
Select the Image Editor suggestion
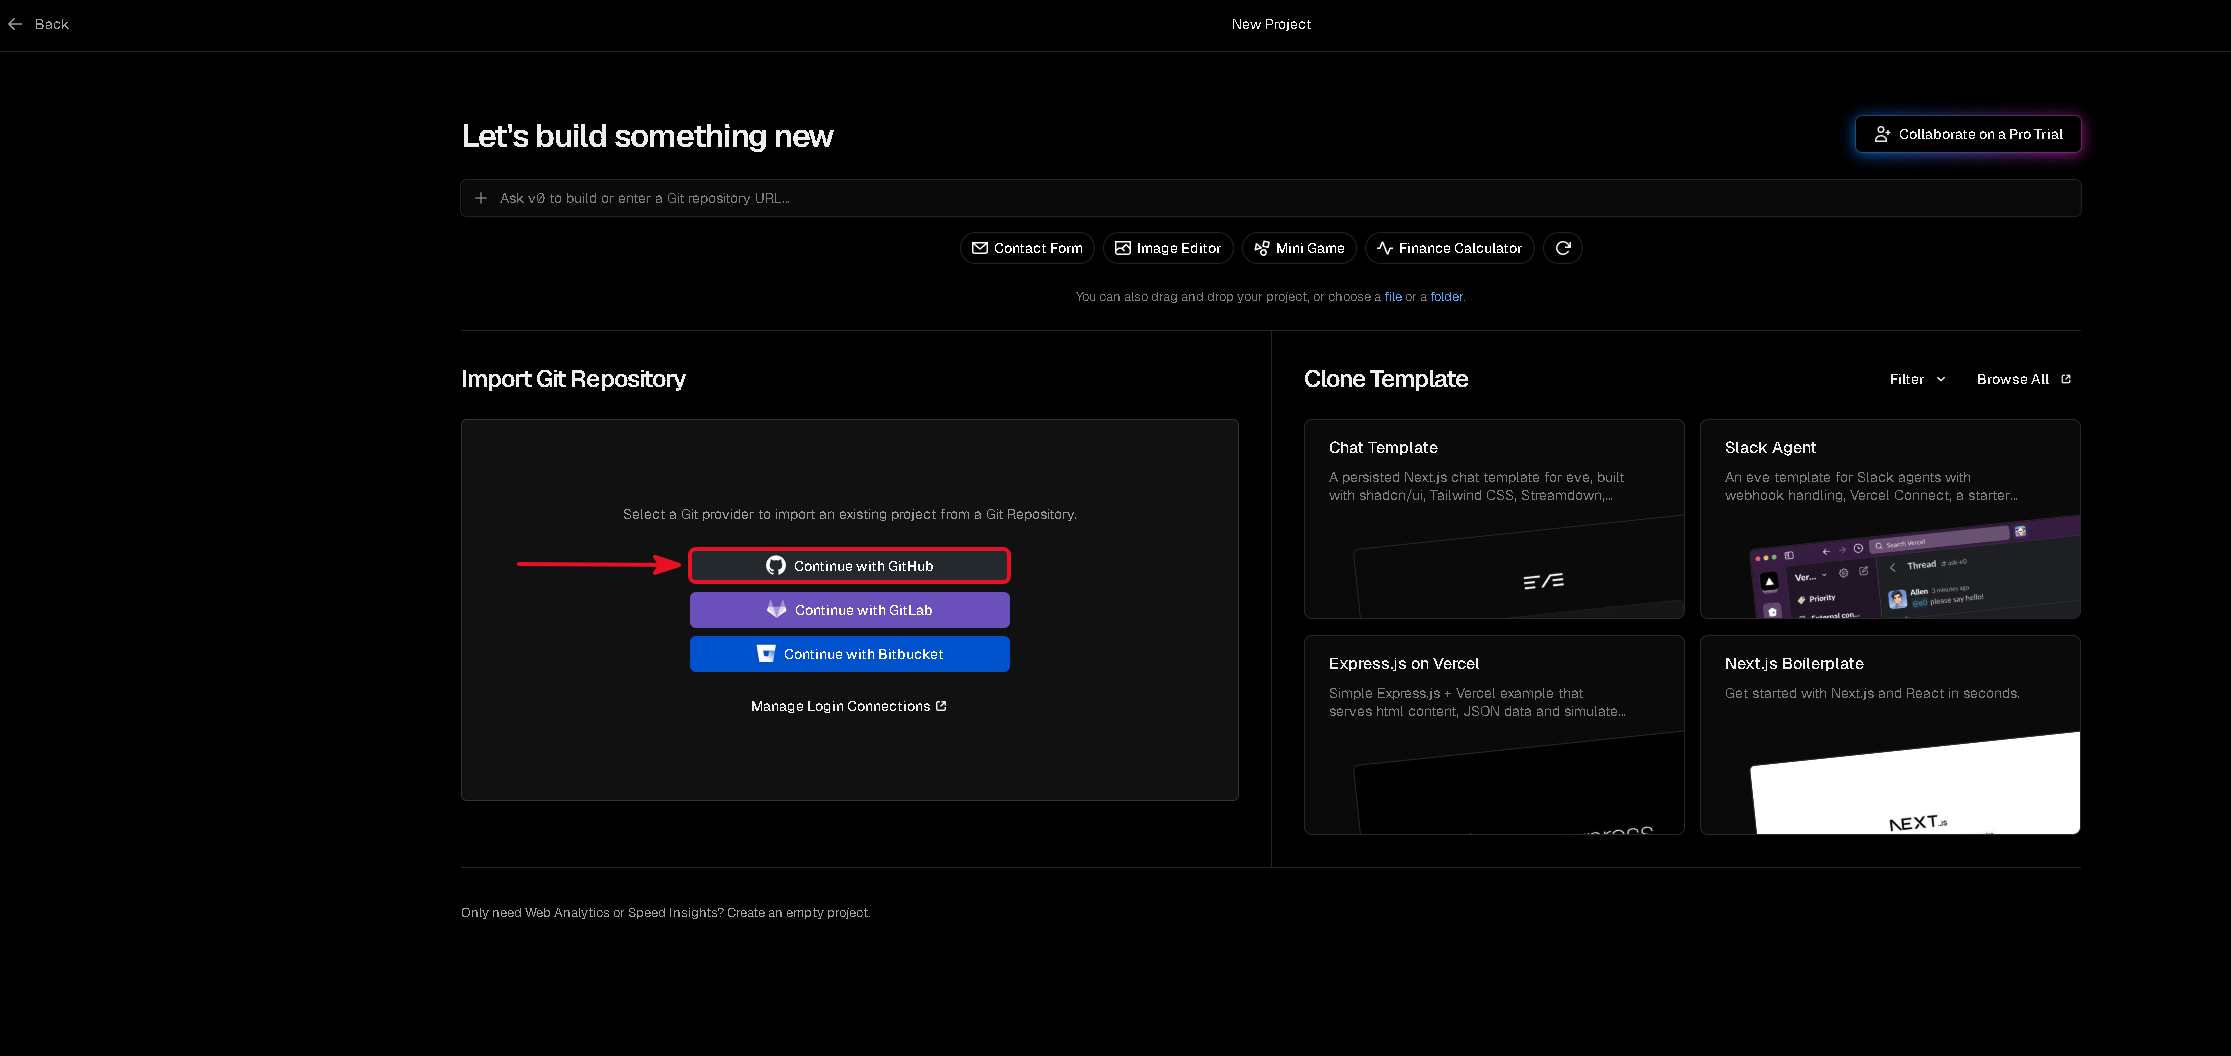coord(1168,248)
